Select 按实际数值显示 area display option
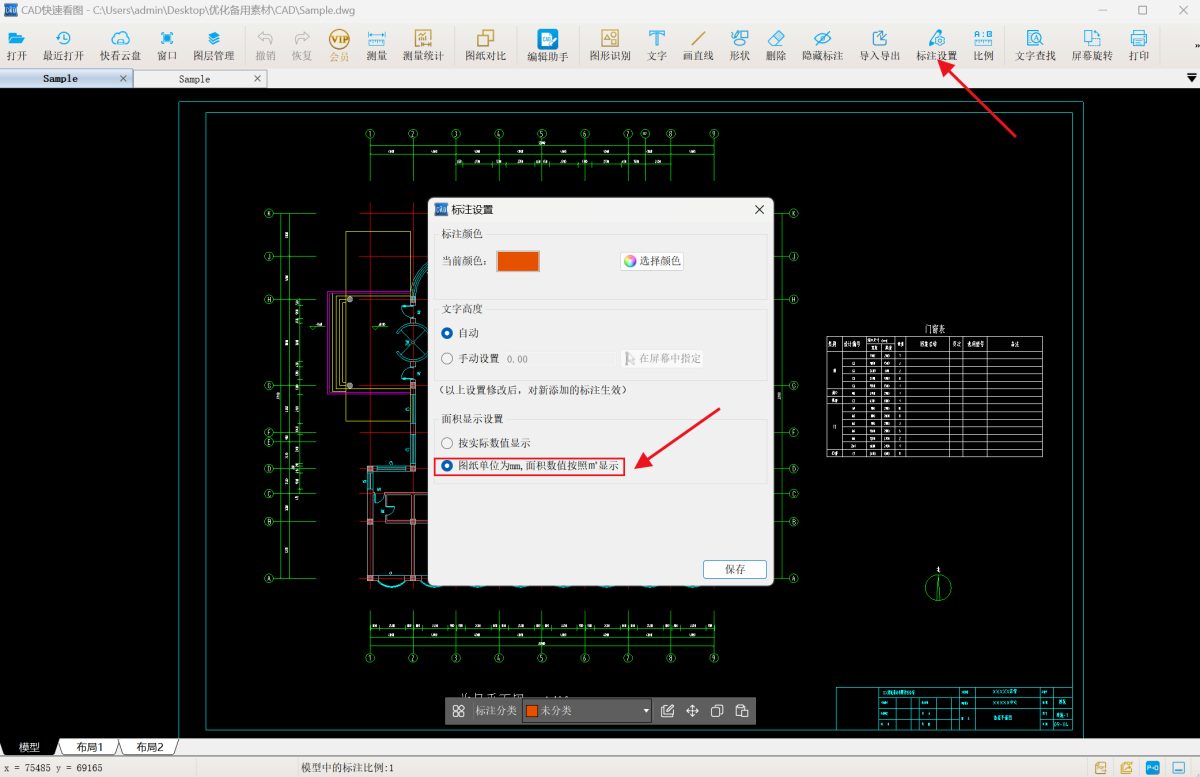The image size is (1200, 777). 486,443
